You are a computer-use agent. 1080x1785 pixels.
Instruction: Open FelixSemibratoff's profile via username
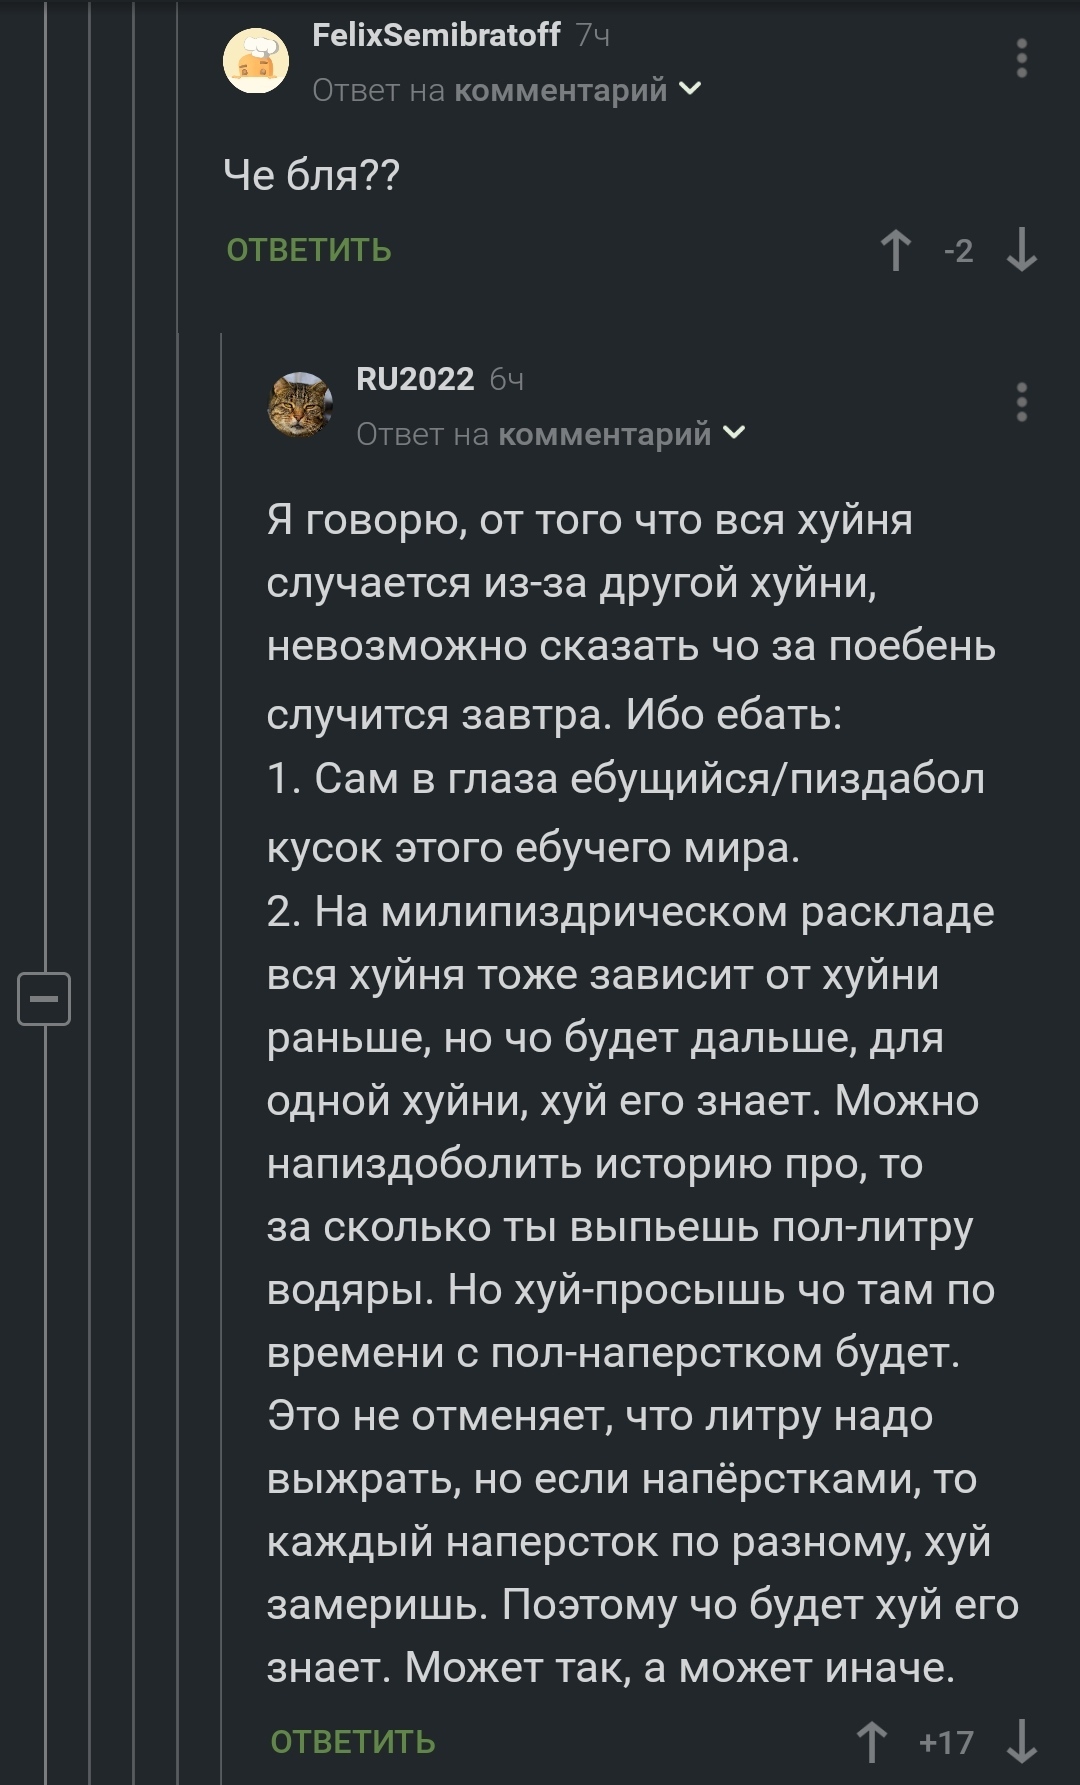coord(436,36)
